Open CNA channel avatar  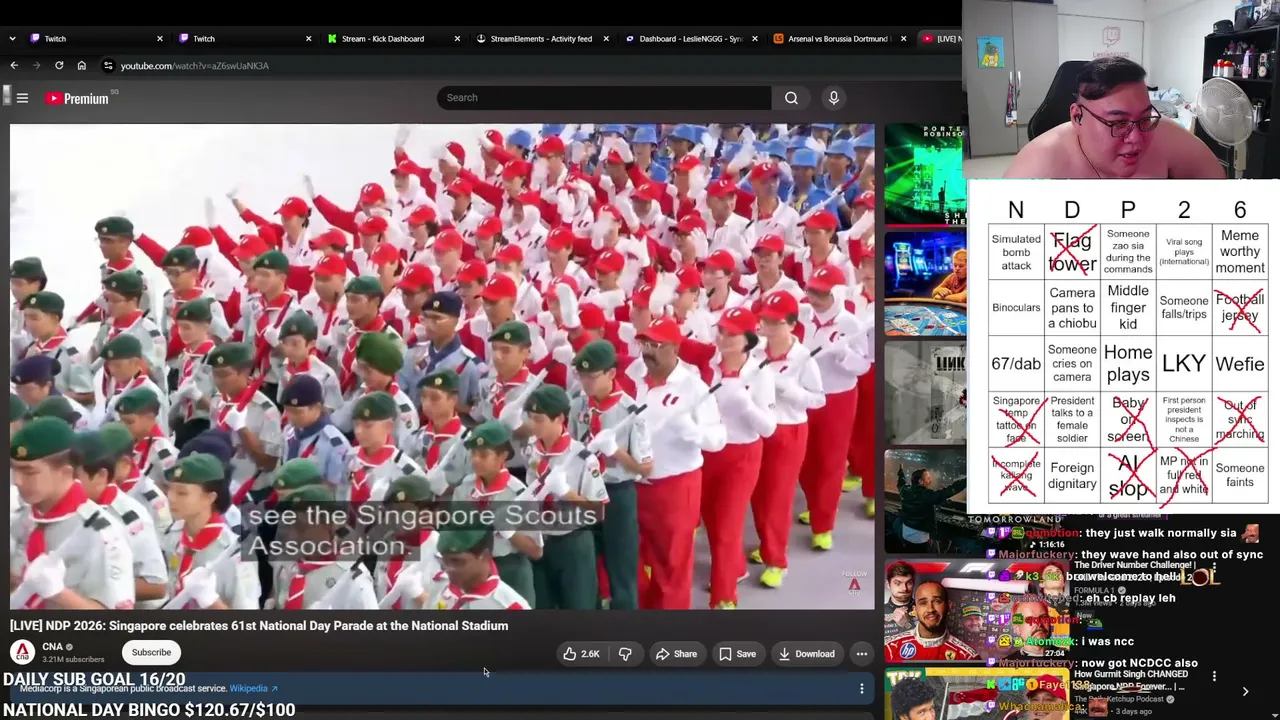click(22, 652)
